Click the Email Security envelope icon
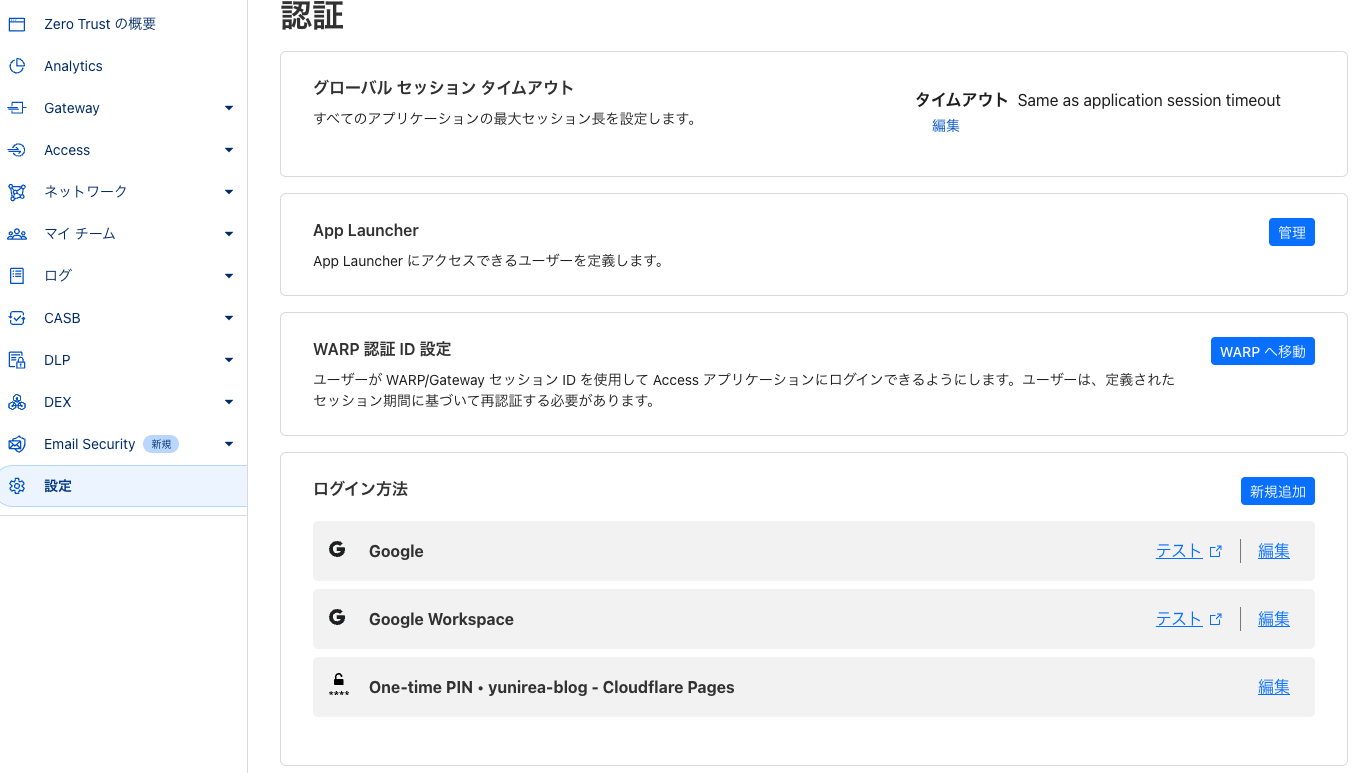 [17, 444]
